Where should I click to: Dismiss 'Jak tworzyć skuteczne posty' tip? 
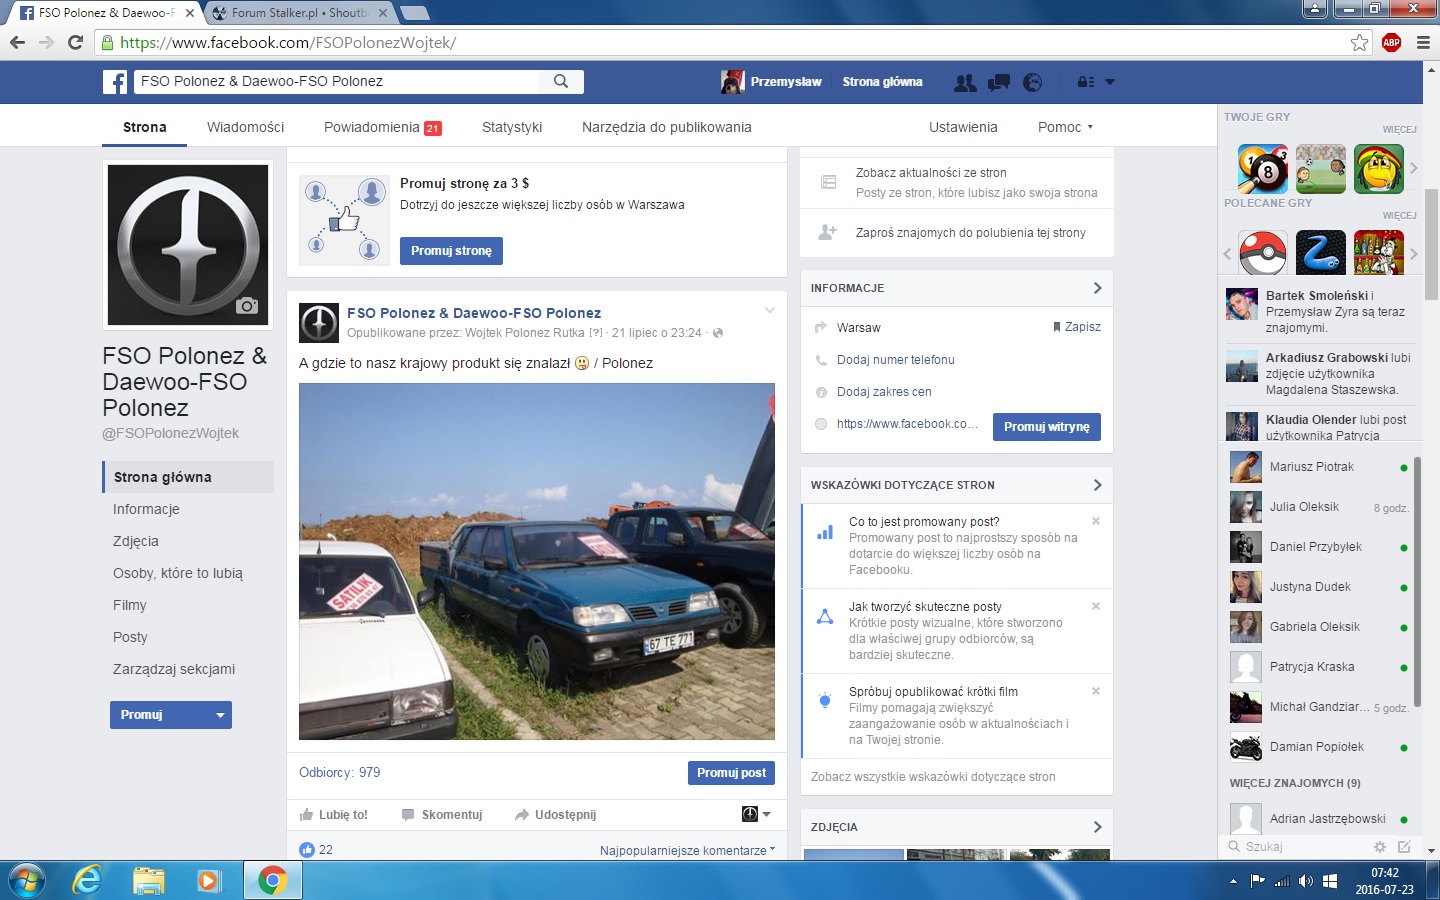click(x=1096, y=606)
